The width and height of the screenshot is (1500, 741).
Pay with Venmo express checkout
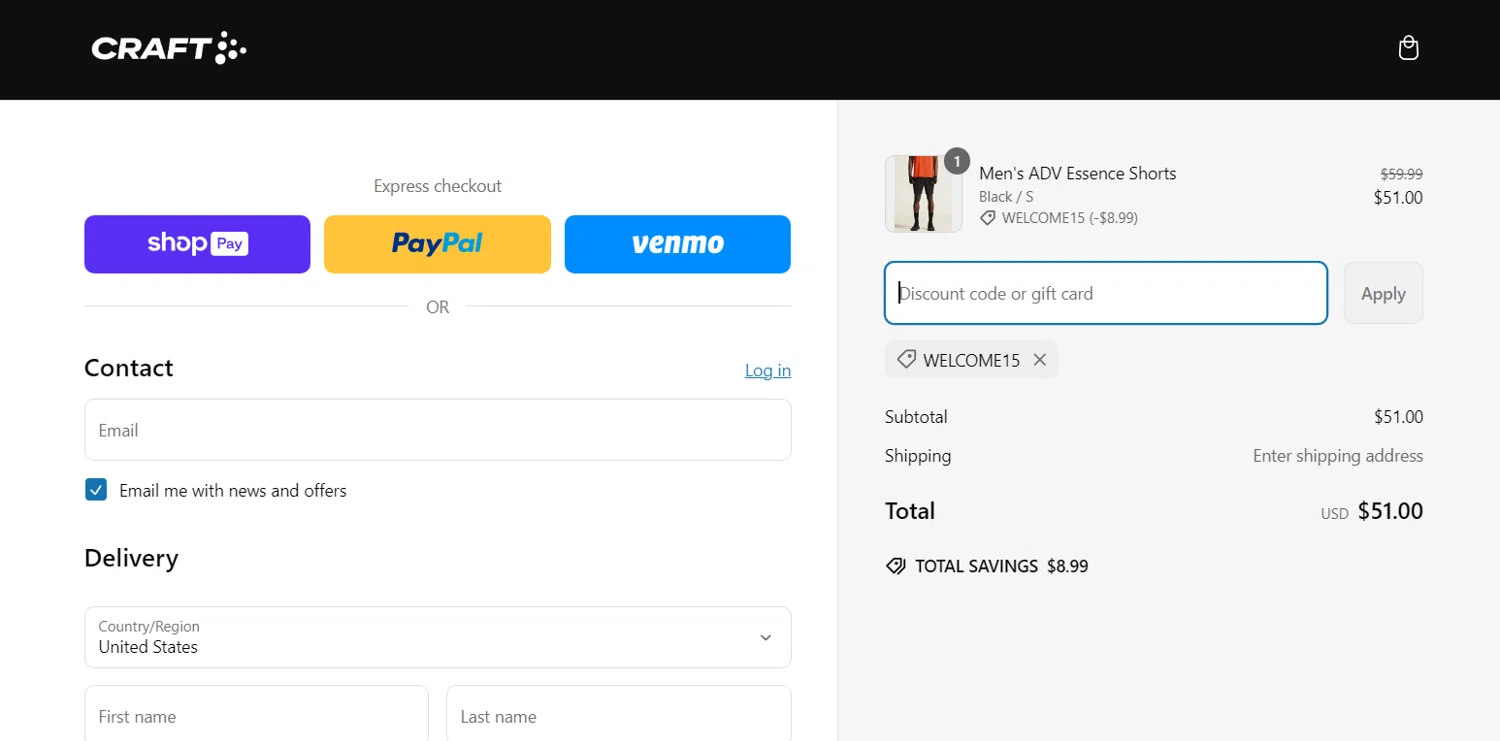coord(678,244)
